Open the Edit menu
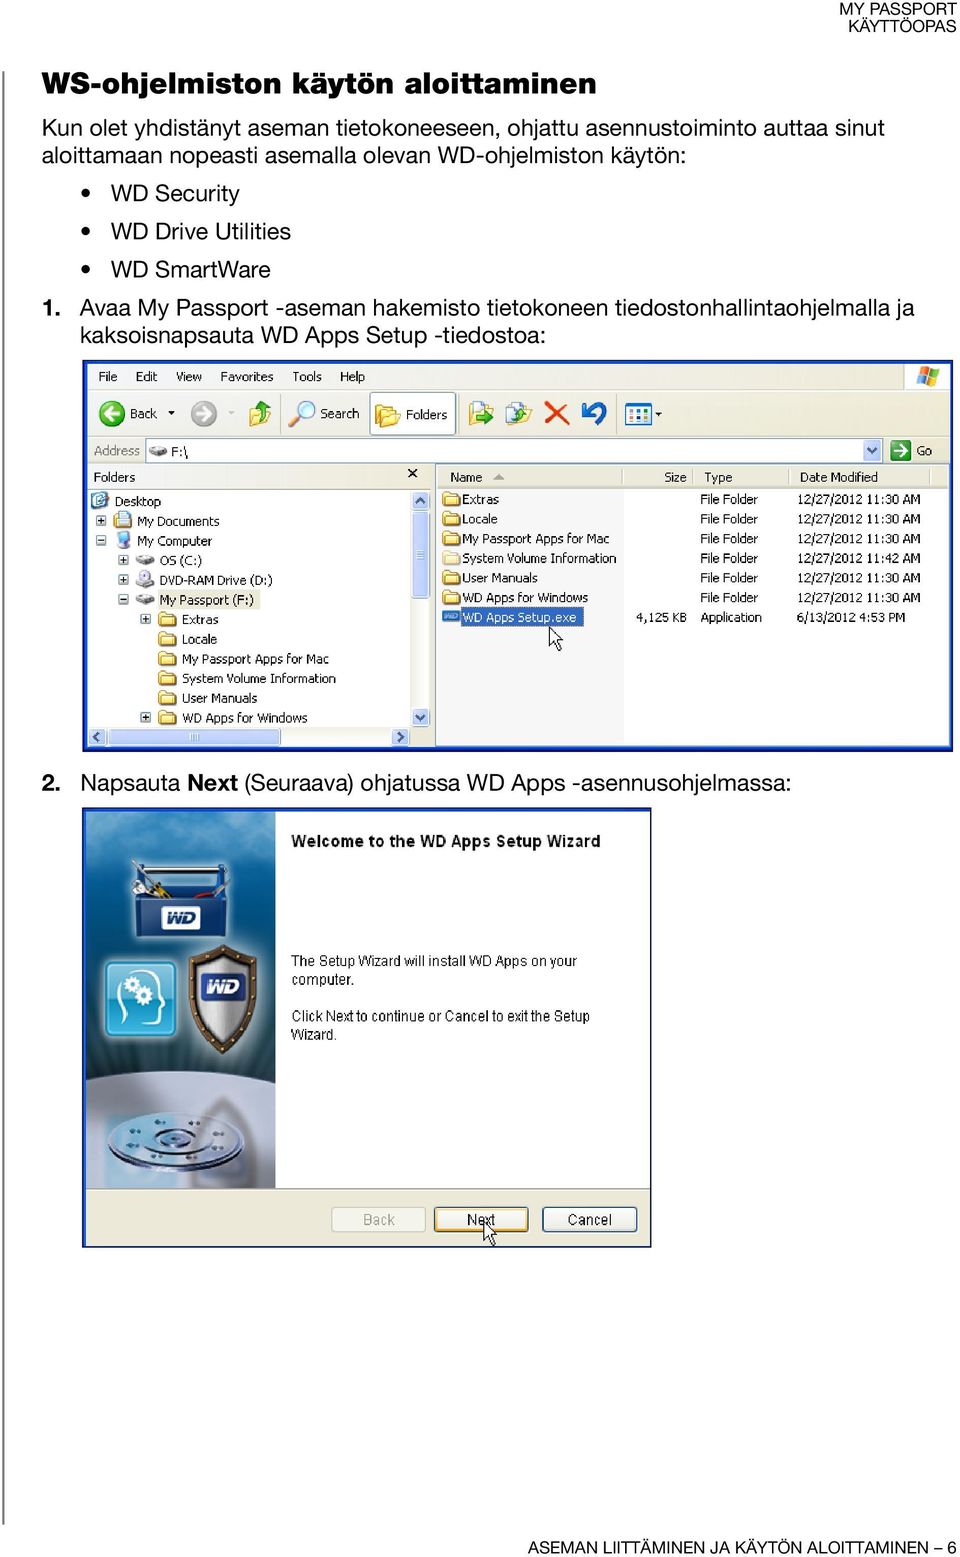Viewport: 960px width, 1557px height. coord(146,377)
